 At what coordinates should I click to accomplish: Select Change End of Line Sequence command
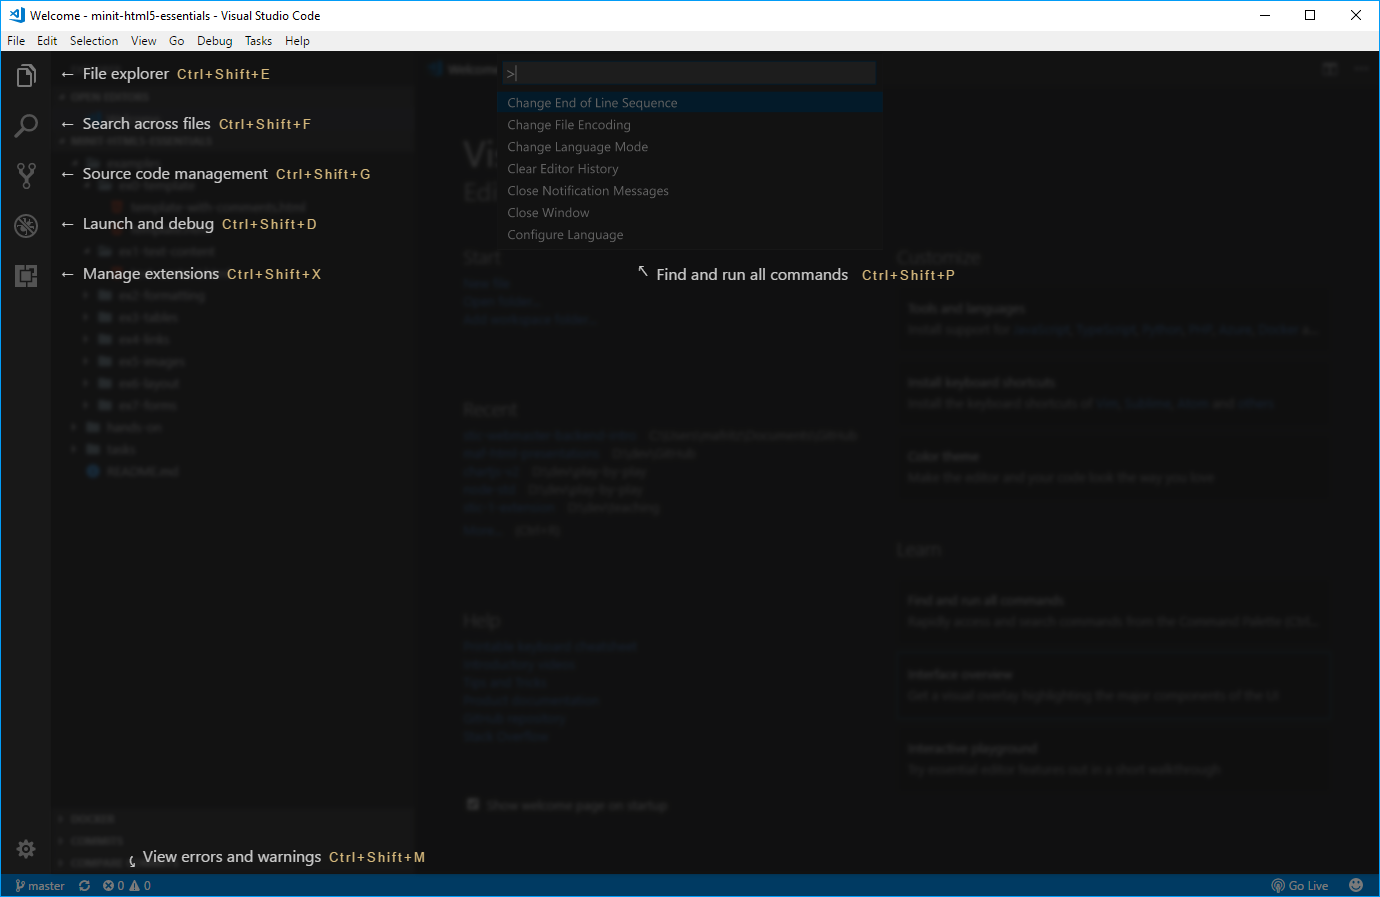(690, 103)
